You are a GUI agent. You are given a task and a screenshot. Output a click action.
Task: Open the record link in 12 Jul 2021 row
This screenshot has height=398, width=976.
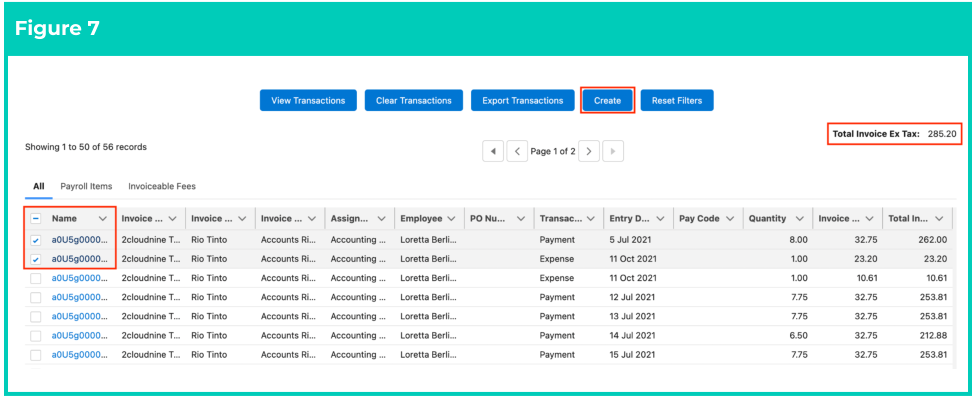pyautogui.click(x=80, y=298)
